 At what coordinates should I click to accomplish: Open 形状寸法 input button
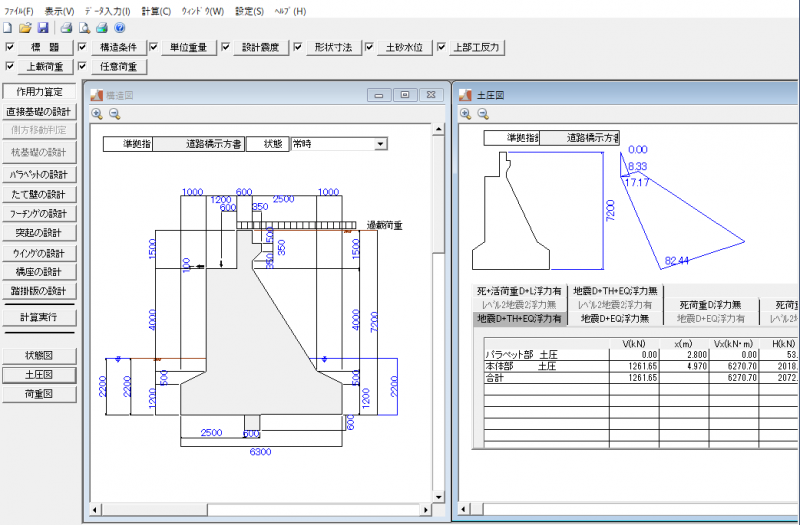coord(333,47)
